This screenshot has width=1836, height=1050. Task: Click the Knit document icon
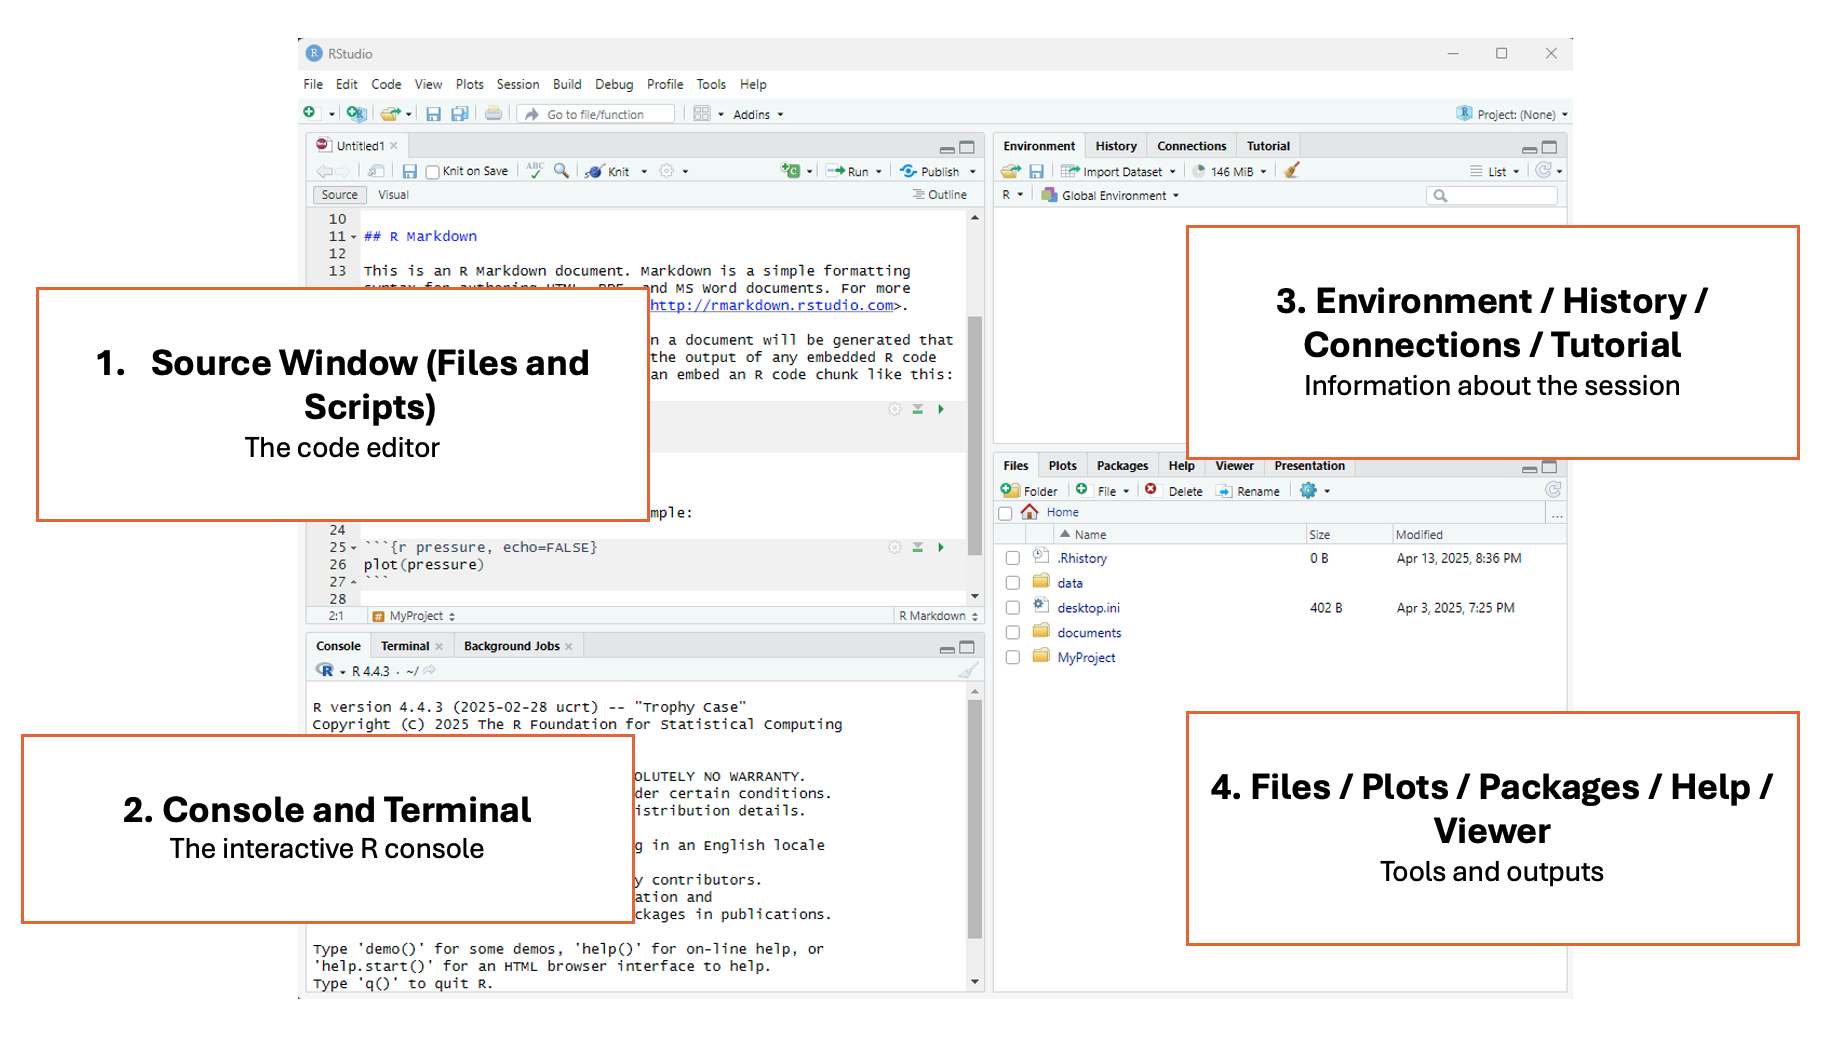point(596,171)
